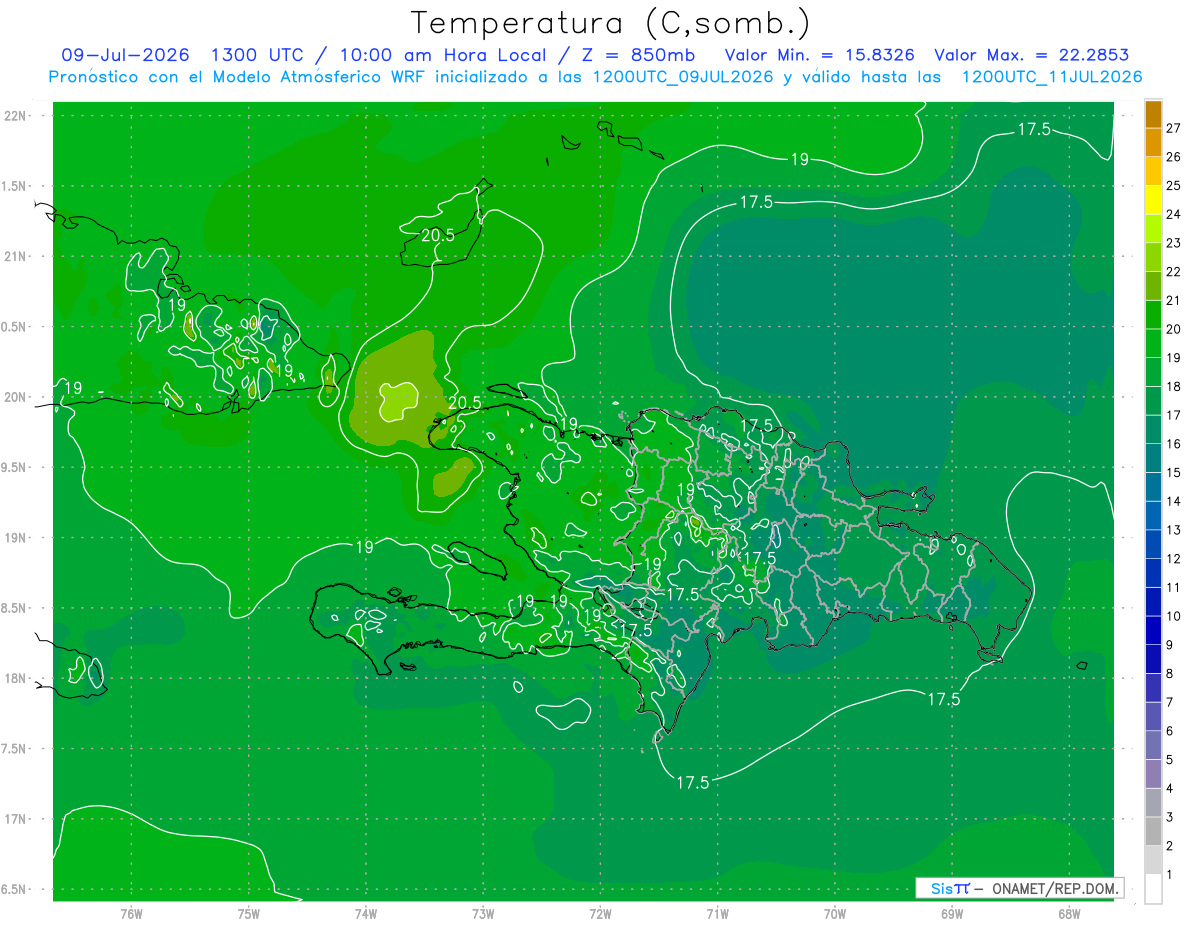
Task: Click the "18N" latitude label
Action: tap(16, 678)
